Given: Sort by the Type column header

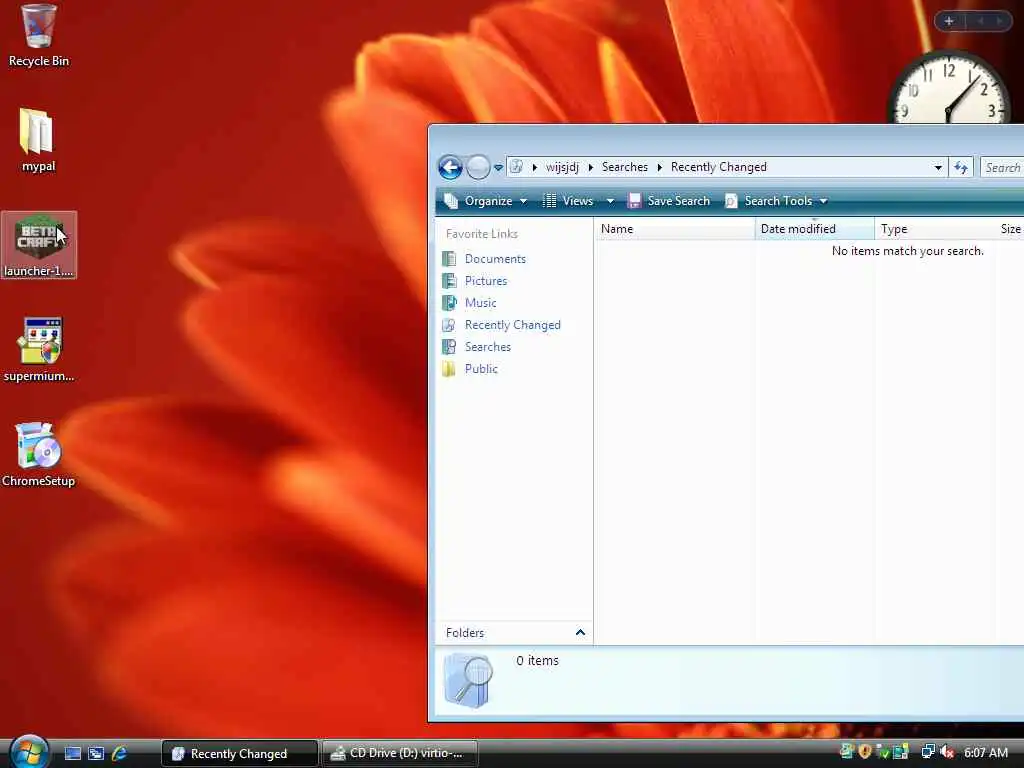Looking at the screenshot, I should pos(935,229).
